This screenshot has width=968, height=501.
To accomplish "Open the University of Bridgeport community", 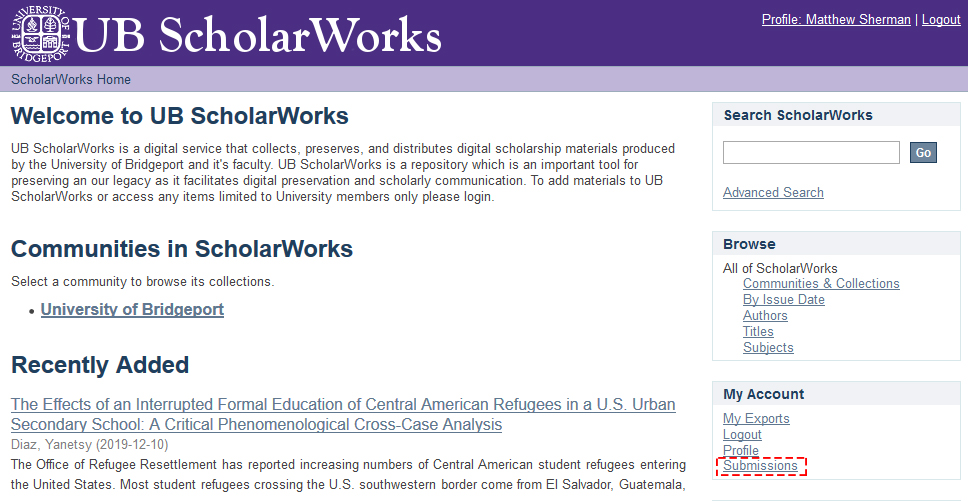I will (132, 310).
